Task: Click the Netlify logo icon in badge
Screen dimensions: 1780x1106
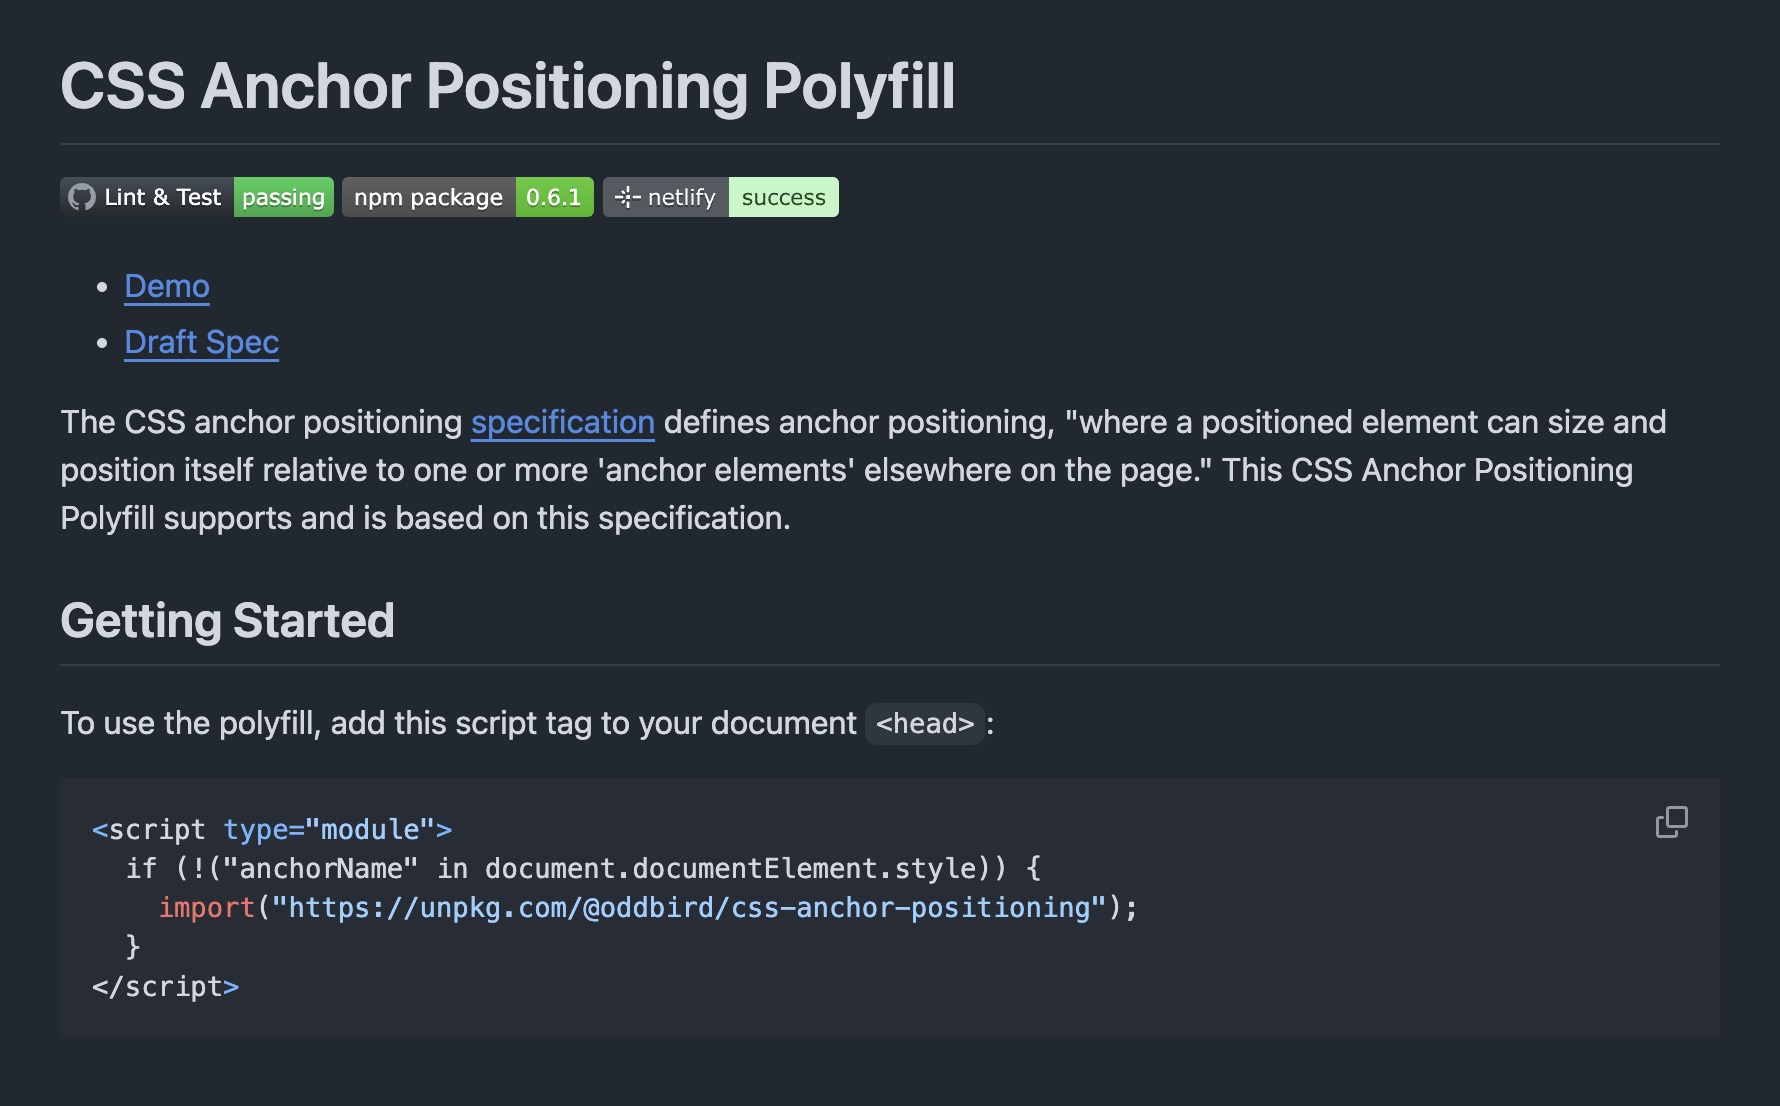Action: coord(627,197)
